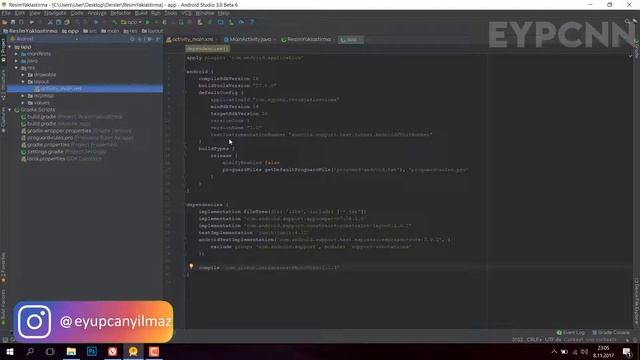Open the Code menu
Screen dimensions: 640x360
tap(77, 13)
